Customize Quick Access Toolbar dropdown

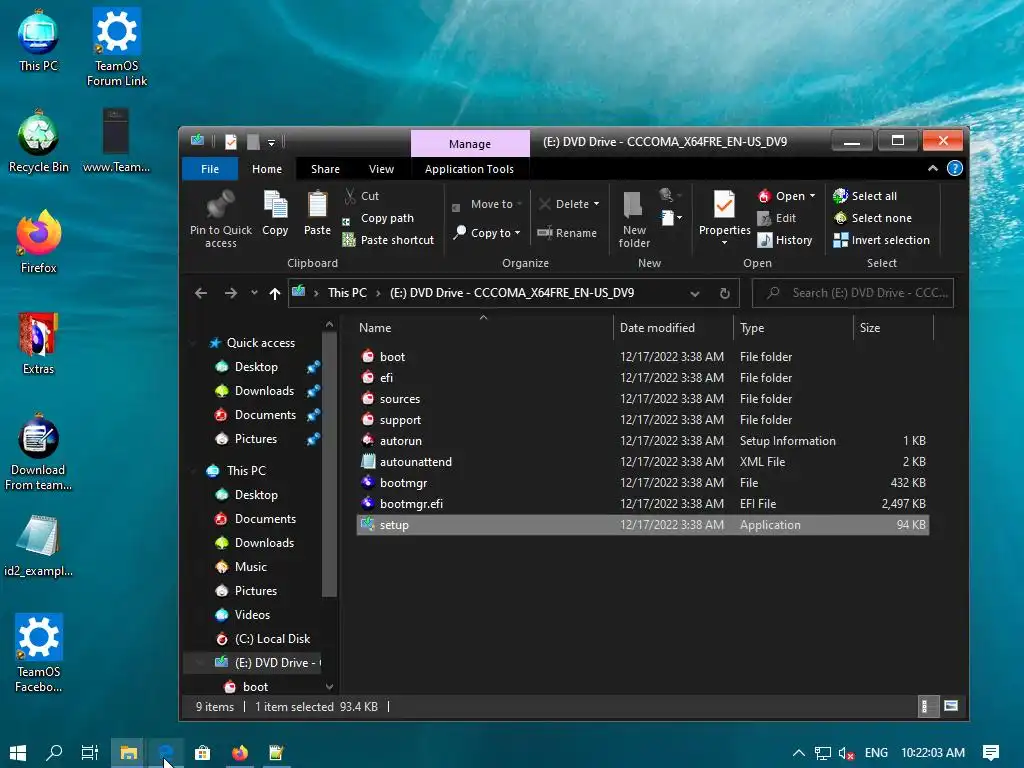pos(271,142)
